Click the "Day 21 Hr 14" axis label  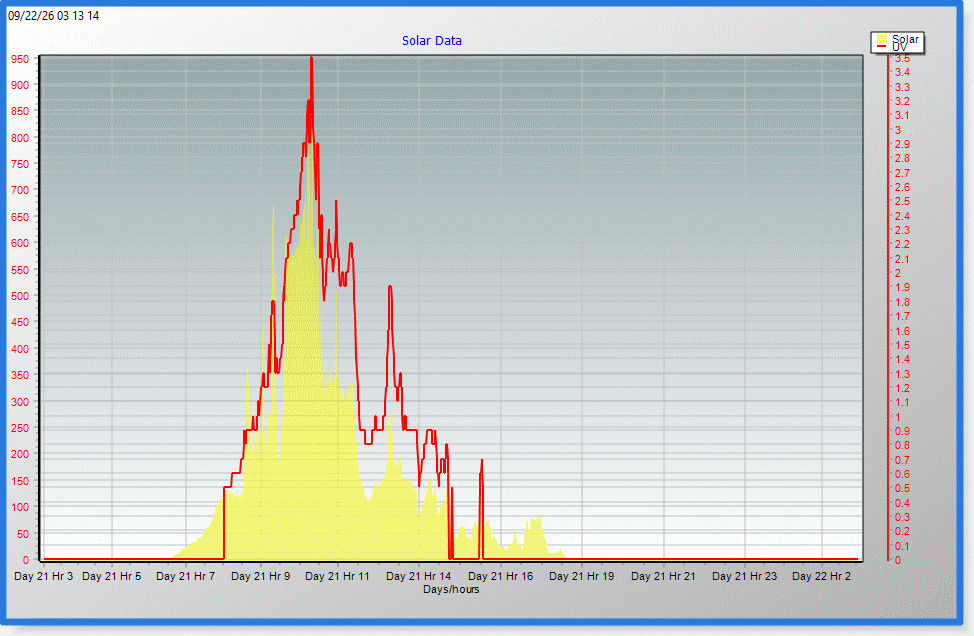point(419,576)
